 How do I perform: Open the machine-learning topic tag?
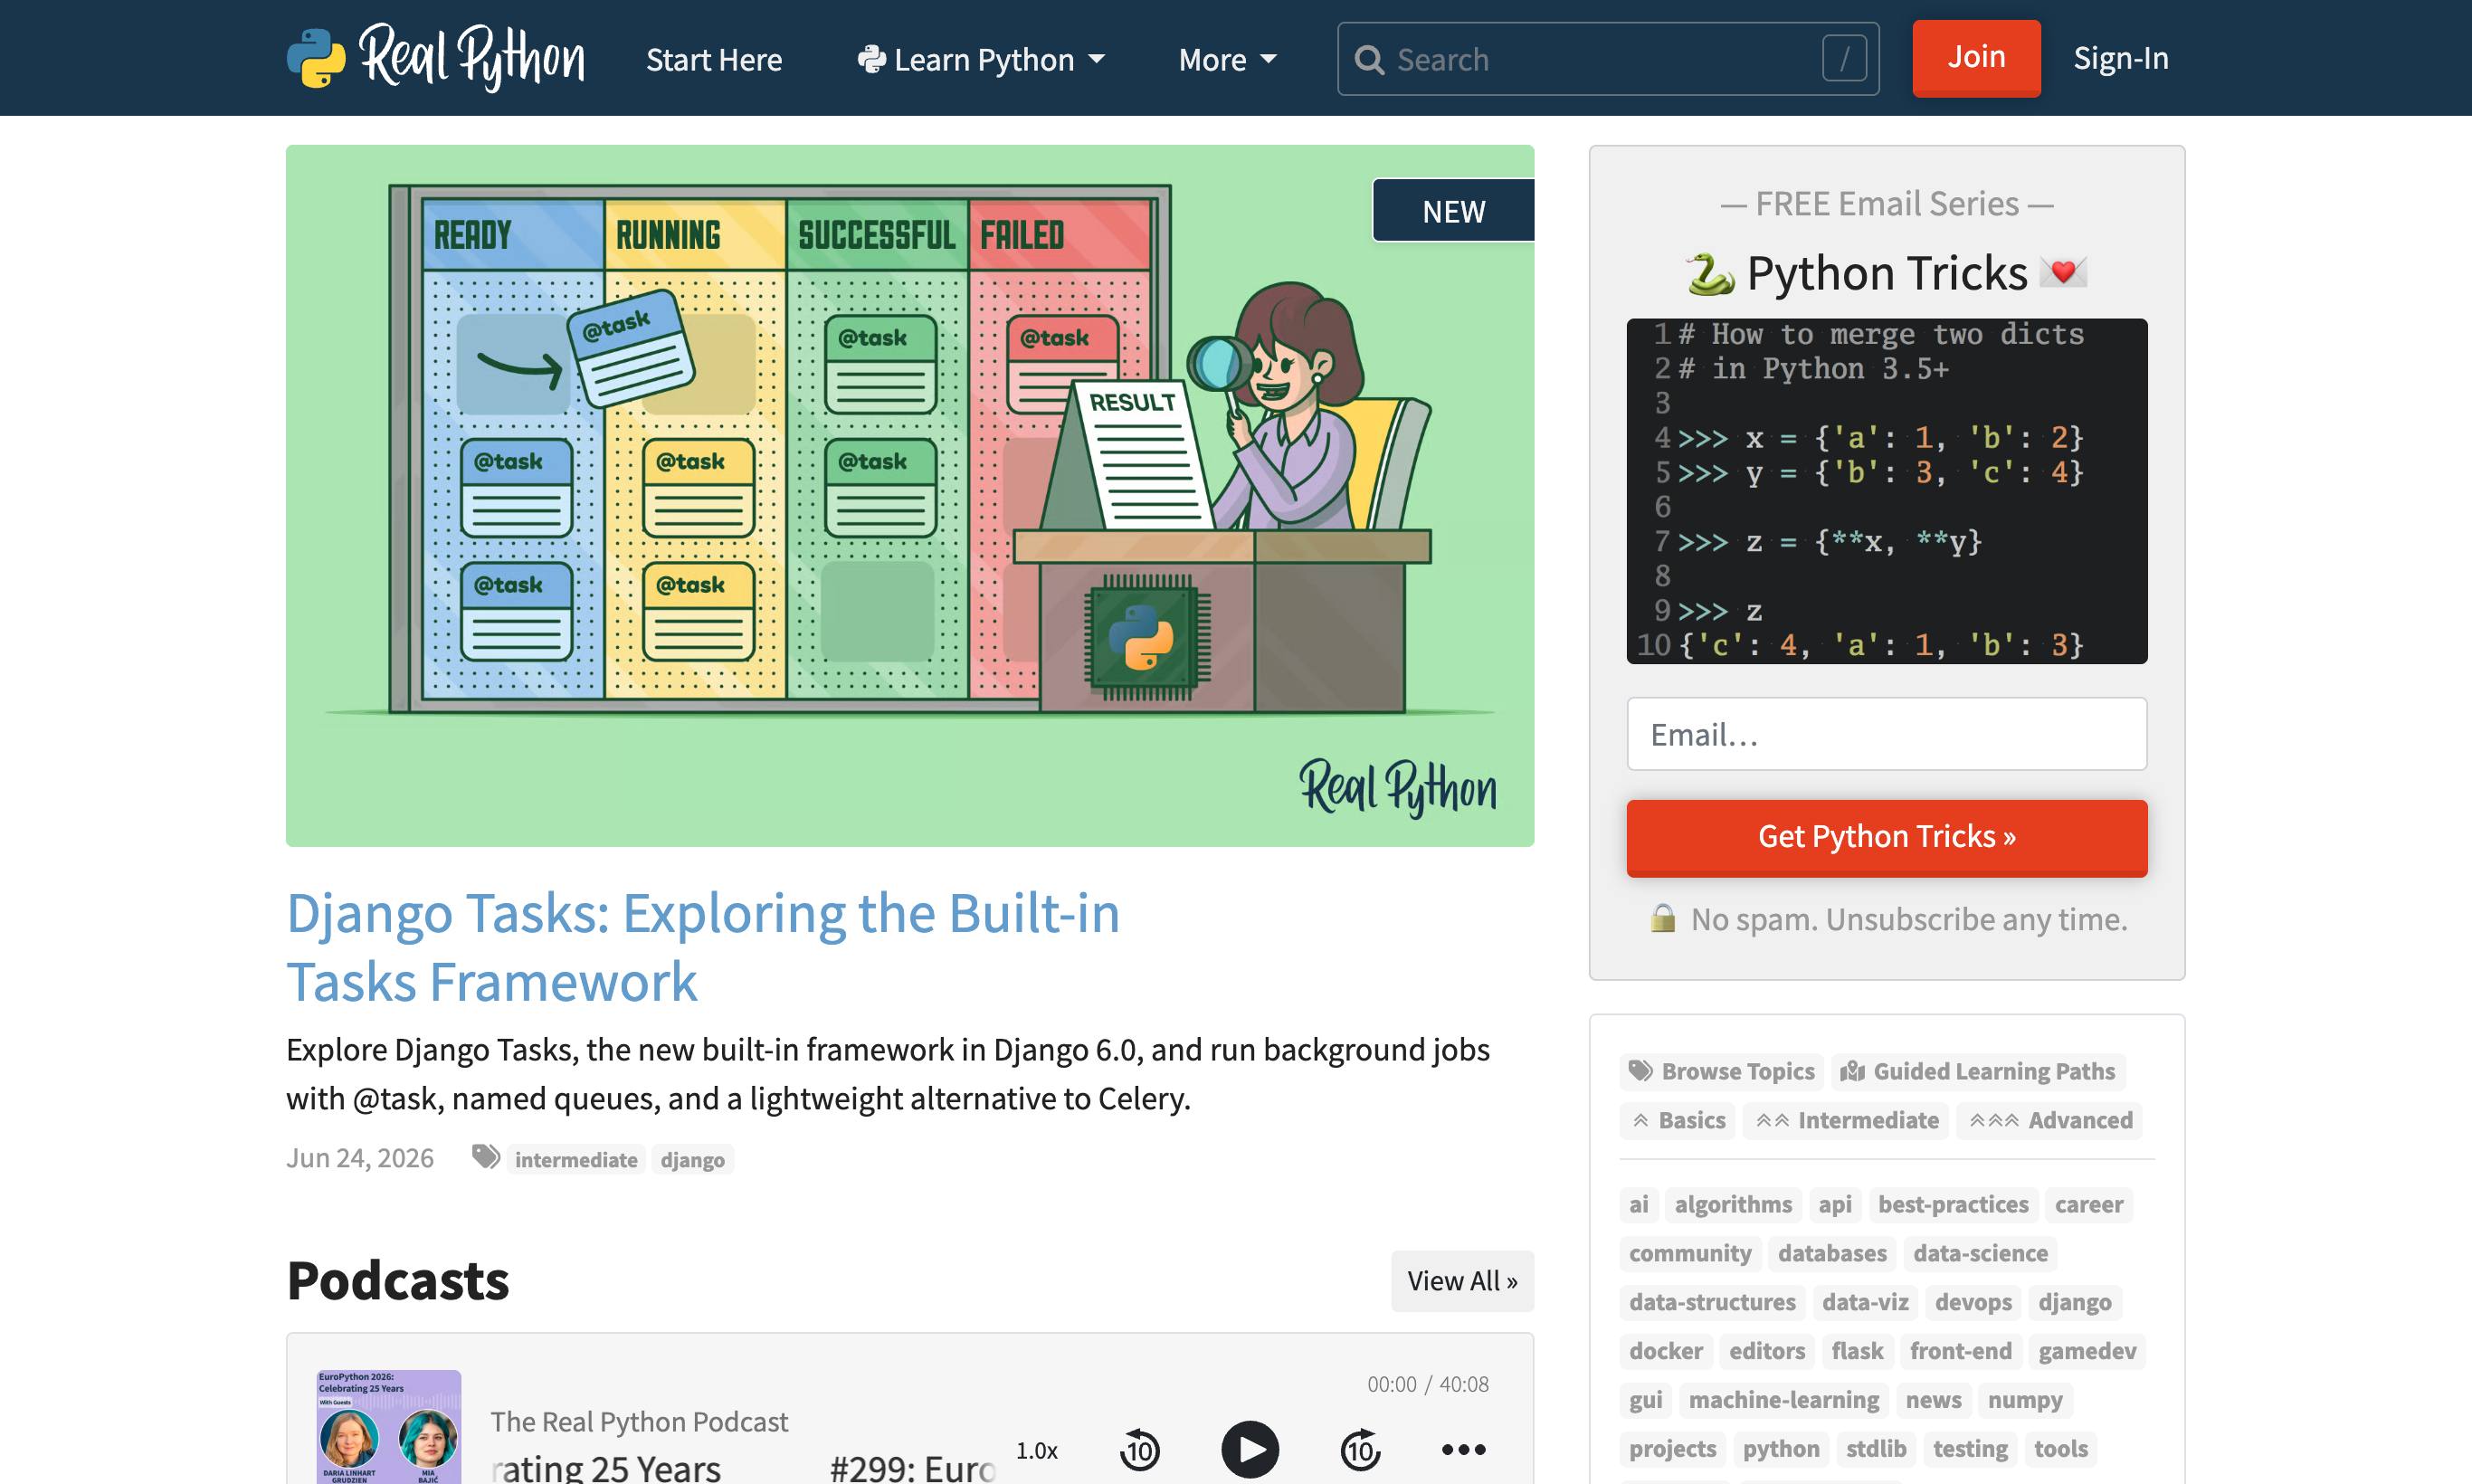[1783, 1400]
